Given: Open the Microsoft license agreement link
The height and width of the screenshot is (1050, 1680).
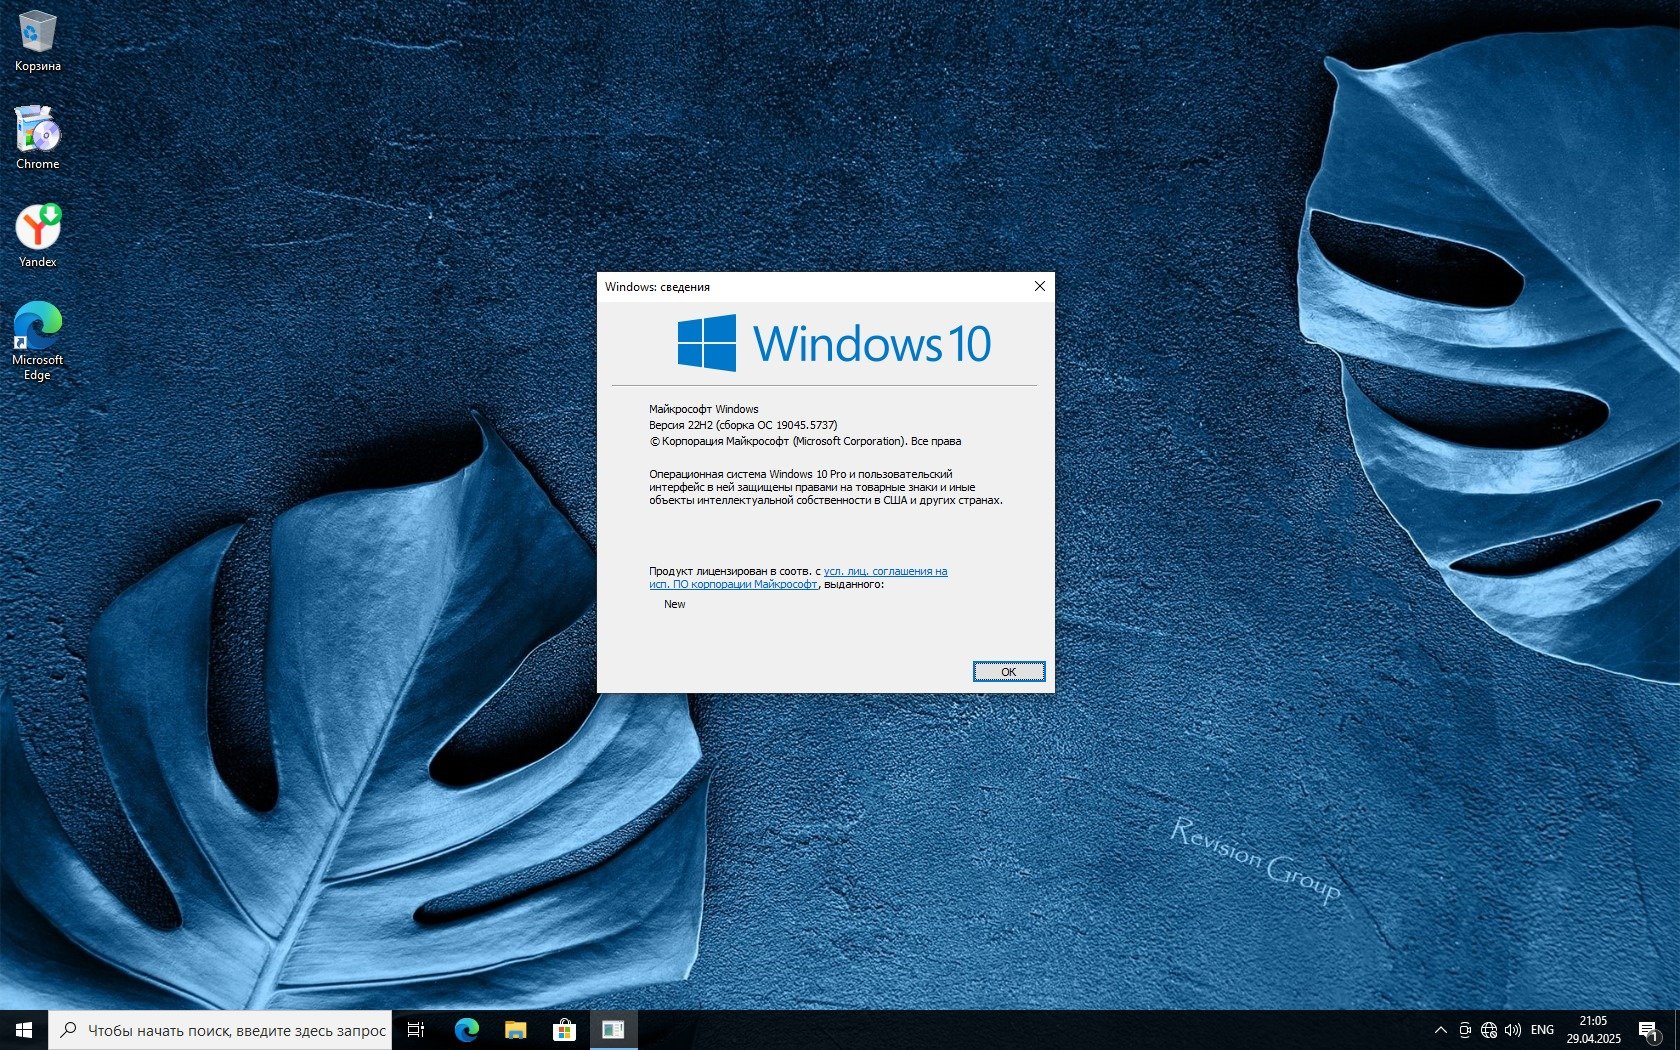Looking at the screenshot, I should [885, 572].
